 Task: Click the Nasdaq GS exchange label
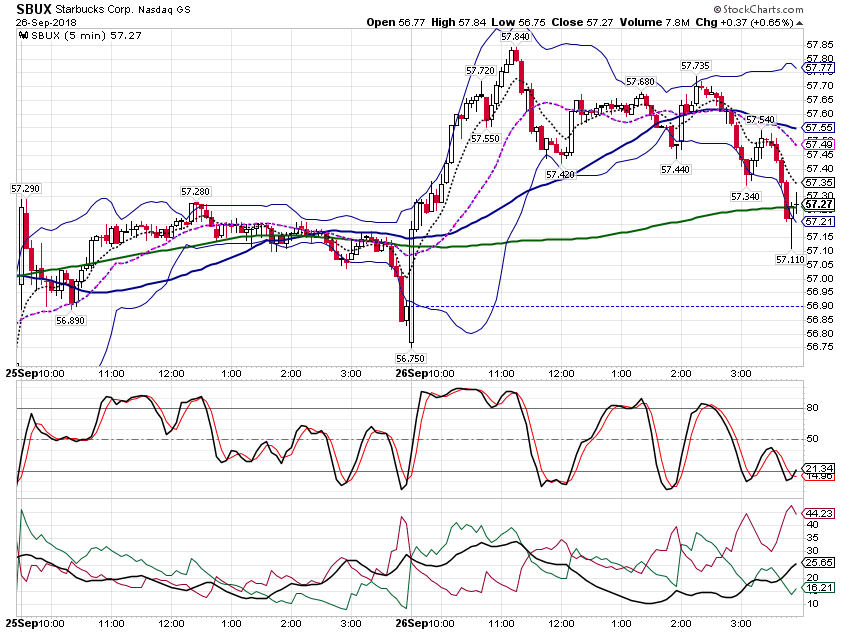tap(164, 10)
